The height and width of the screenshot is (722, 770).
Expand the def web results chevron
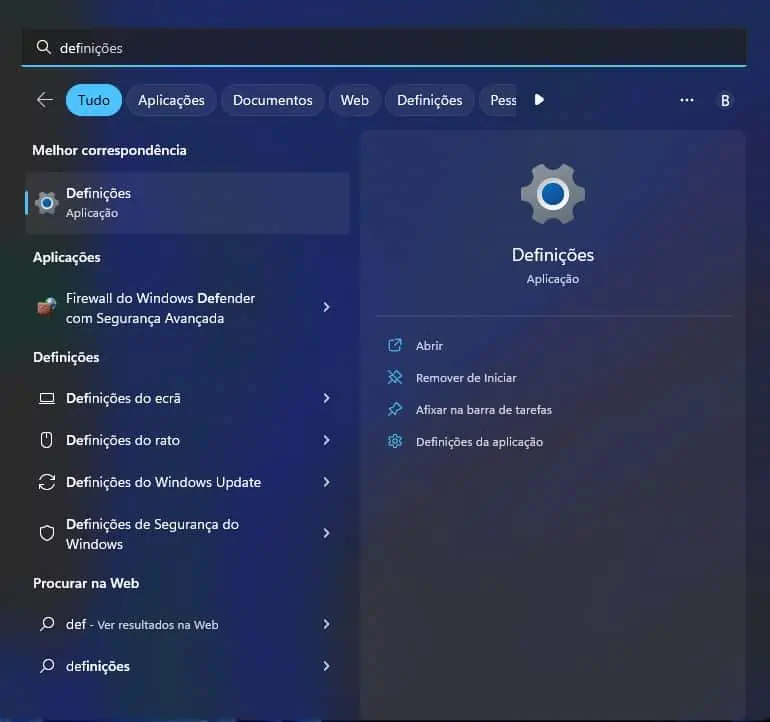pyautogui.click(x=326, y=624)
